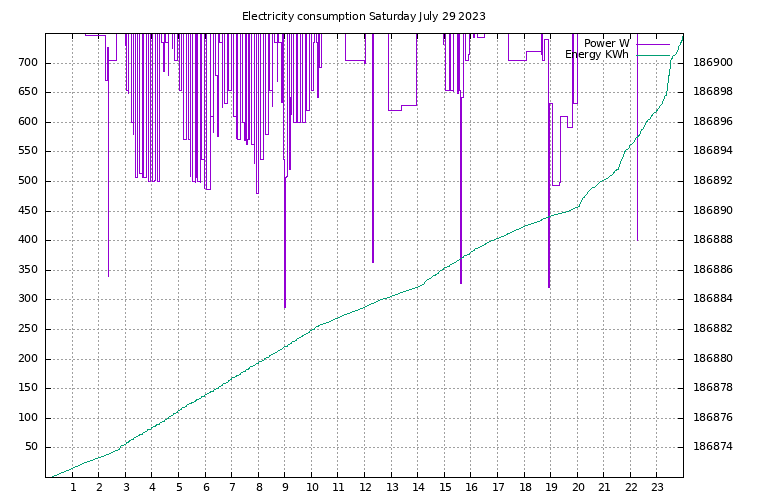Click left axis label 600
This screenshot has height=500, width=768.
tap(28, 122)
